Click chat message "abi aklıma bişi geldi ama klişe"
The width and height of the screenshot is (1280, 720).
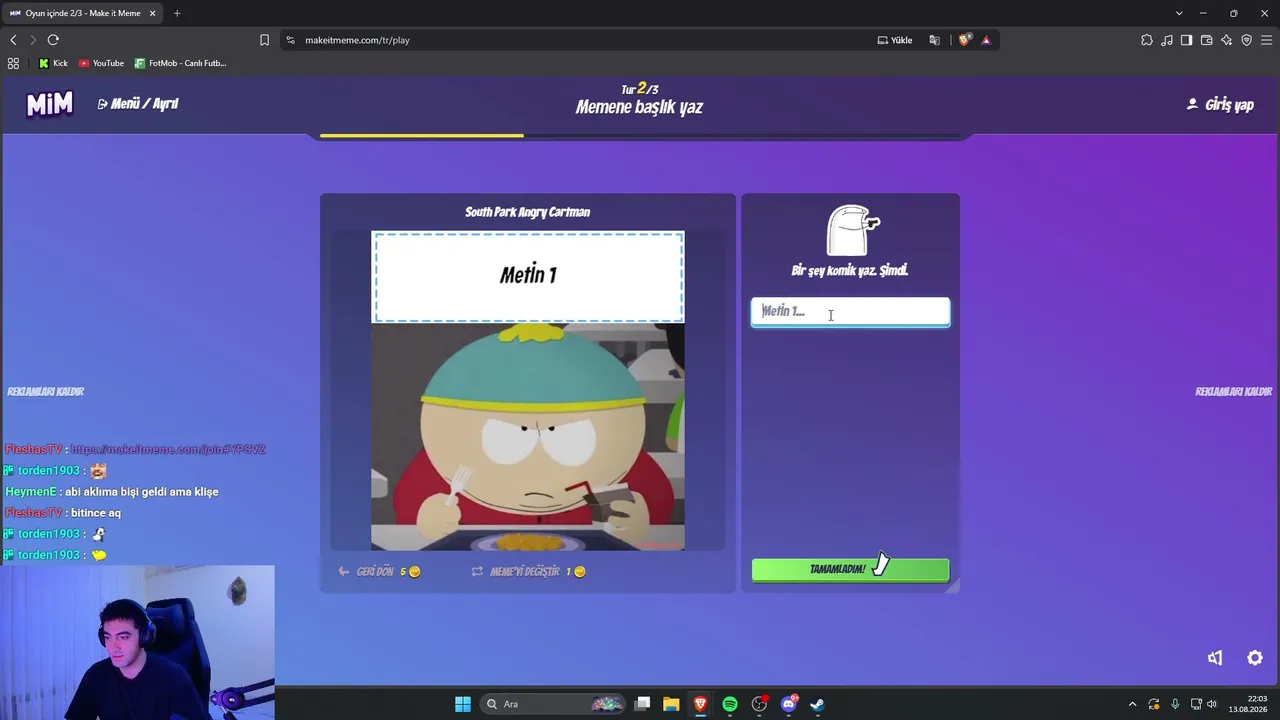(x=141, y=492)
